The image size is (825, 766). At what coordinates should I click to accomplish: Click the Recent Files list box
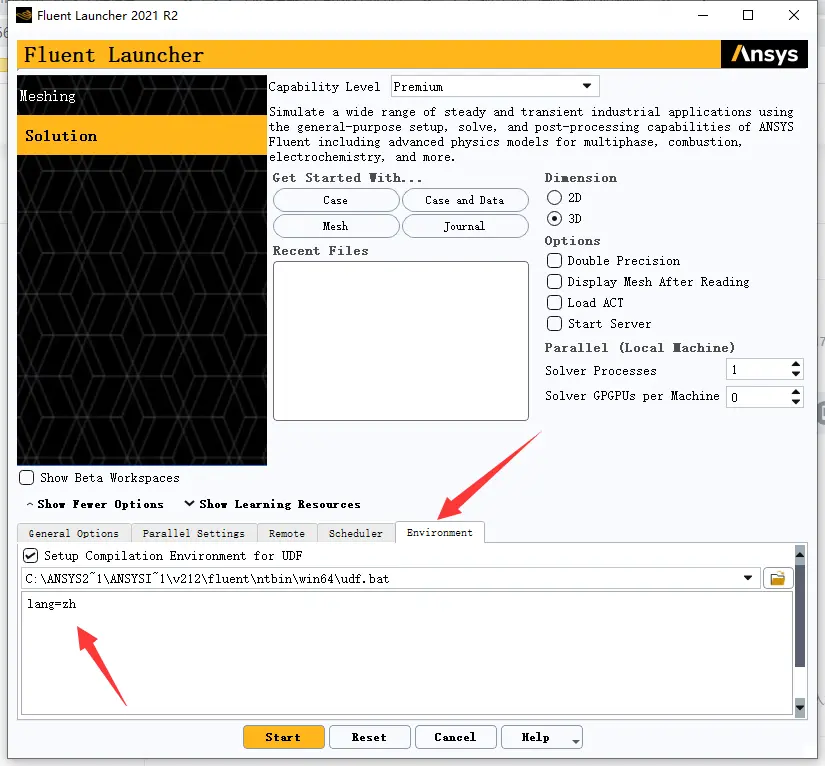coord(401,341)
